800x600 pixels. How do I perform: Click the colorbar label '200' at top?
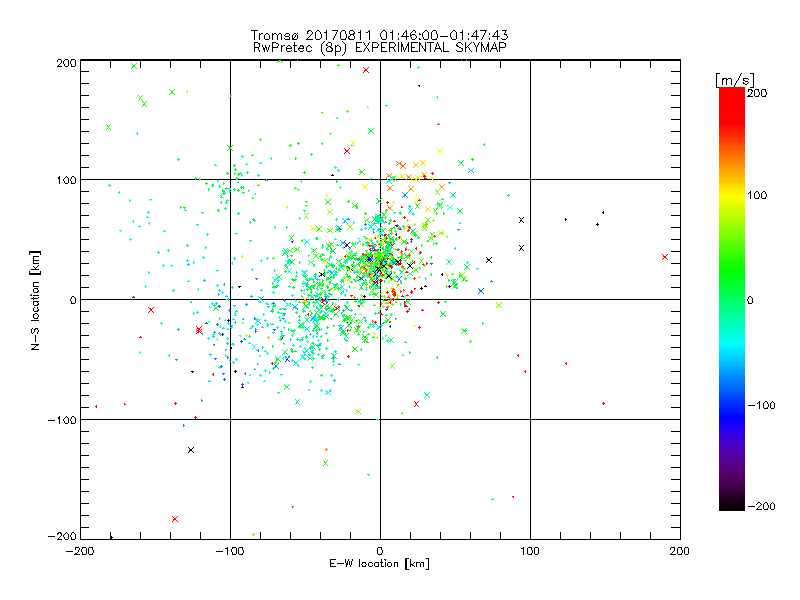coord(757,93)
